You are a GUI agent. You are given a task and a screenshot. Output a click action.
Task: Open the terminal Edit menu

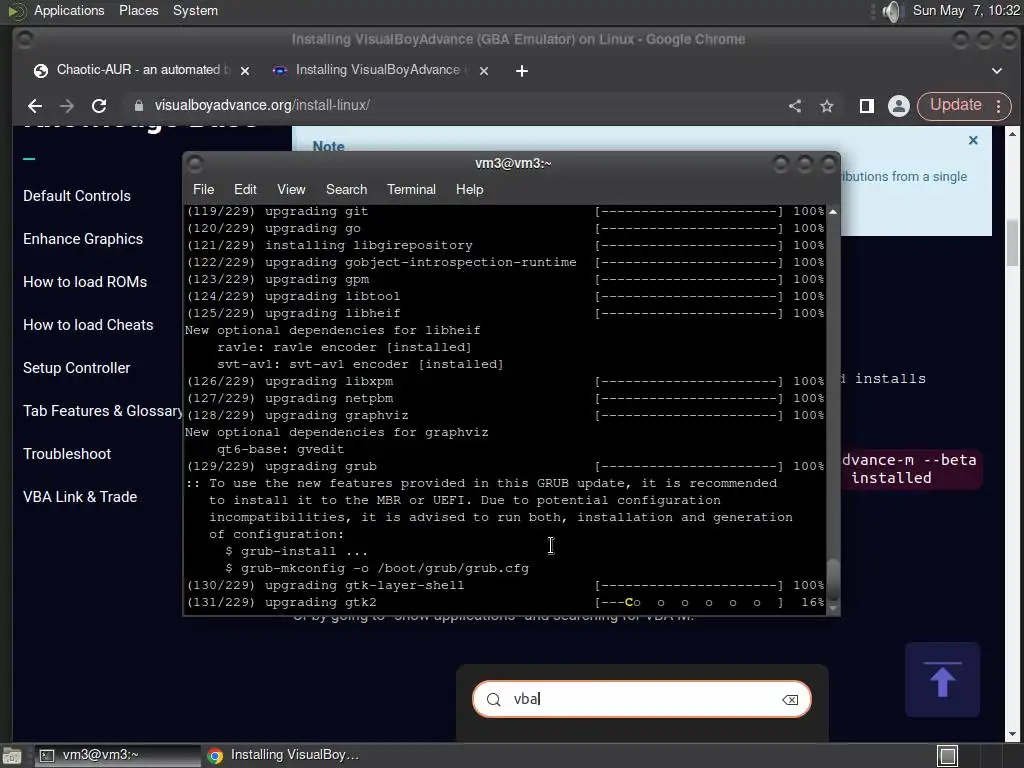(x=245, y=189)
